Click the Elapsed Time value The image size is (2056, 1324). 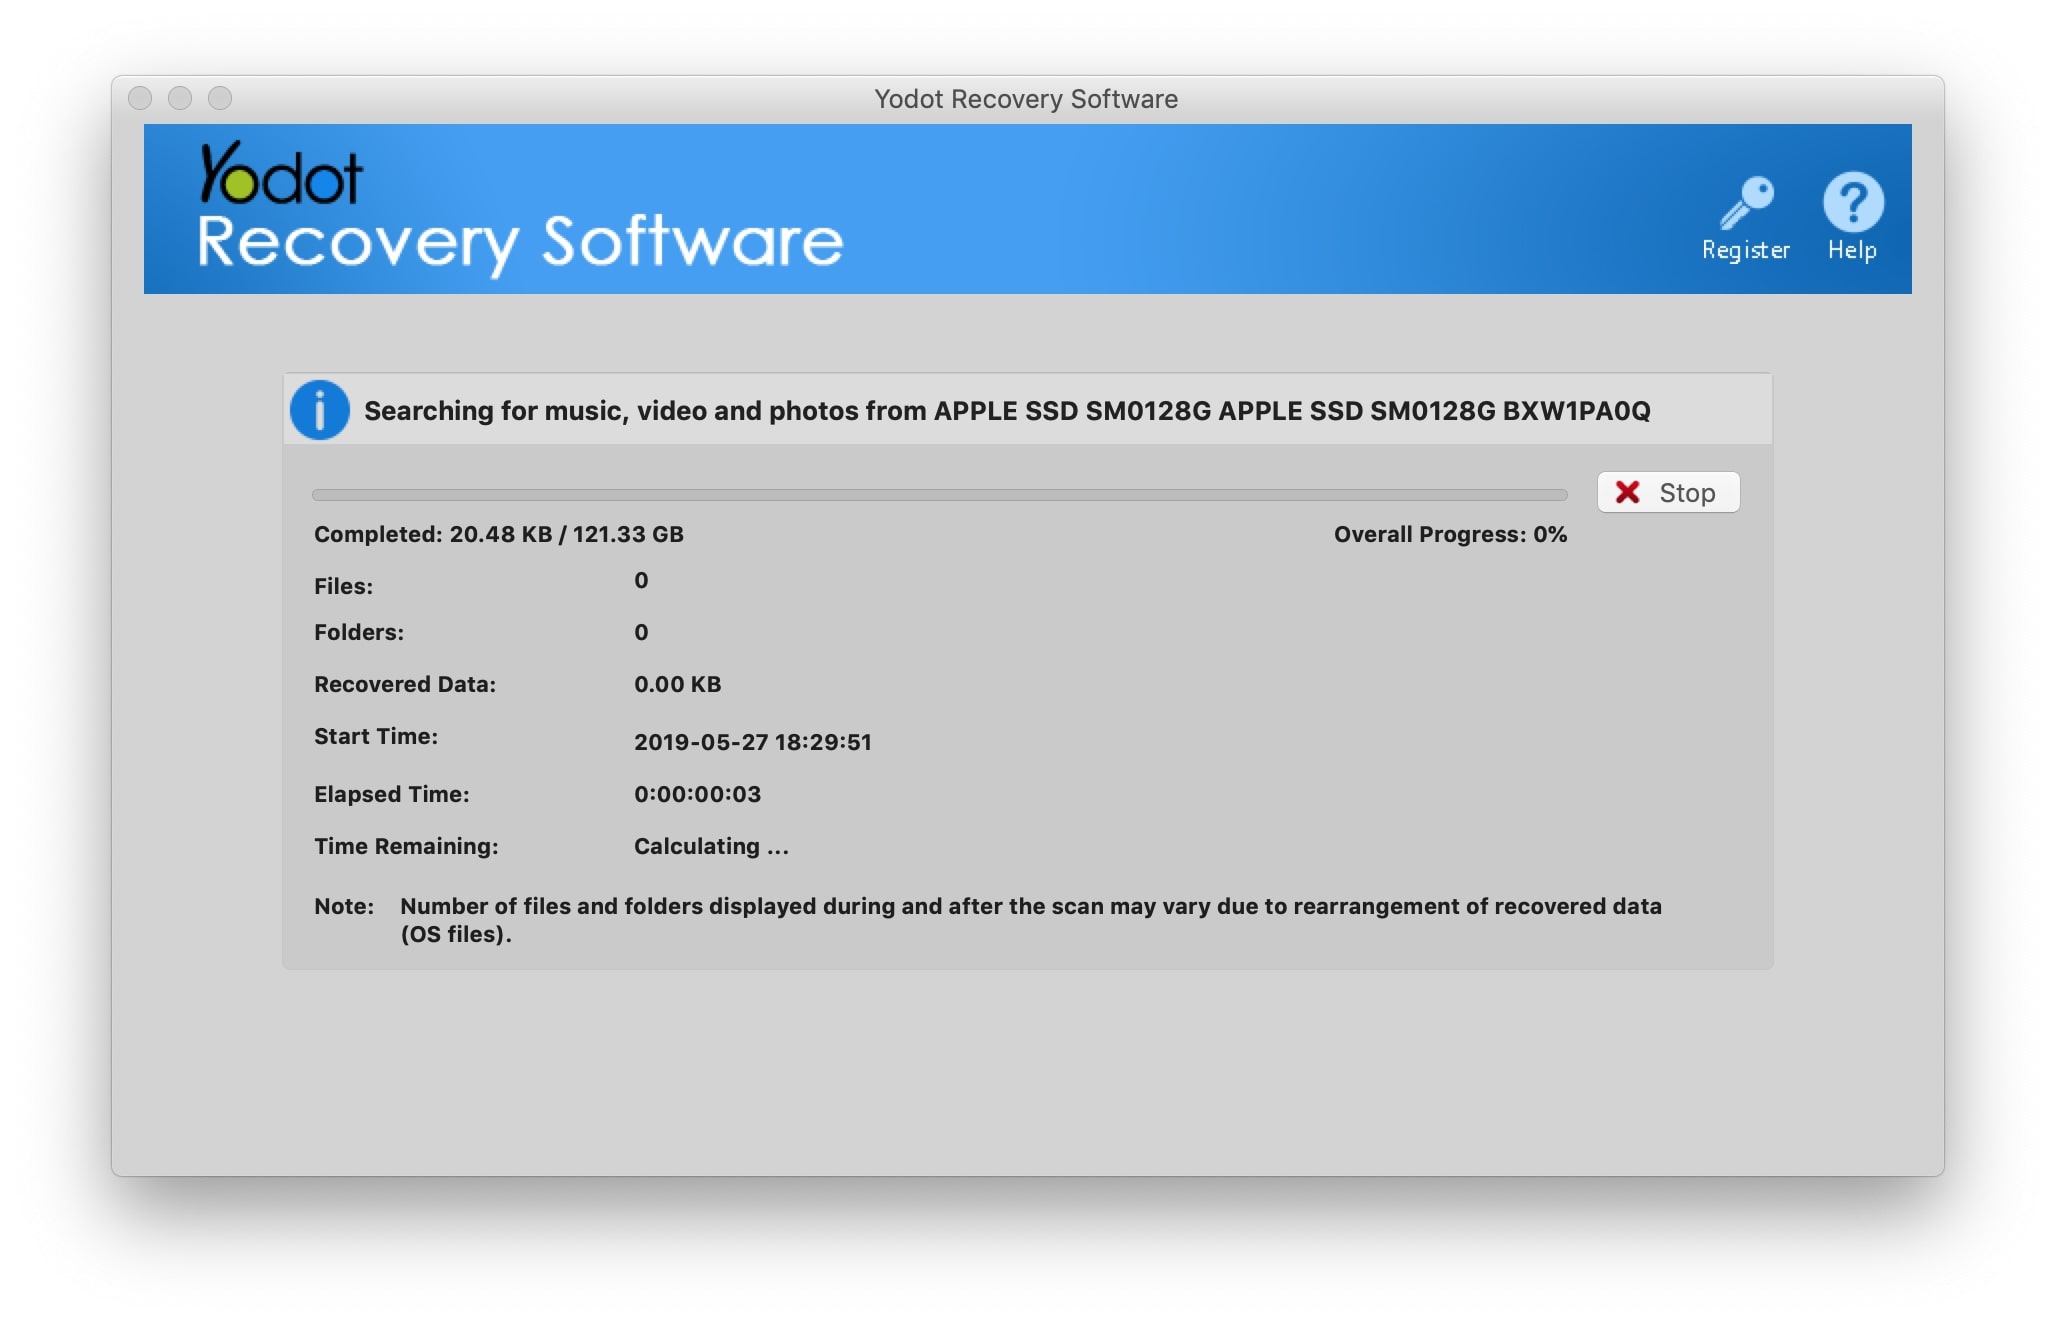[x=697, y=794]
